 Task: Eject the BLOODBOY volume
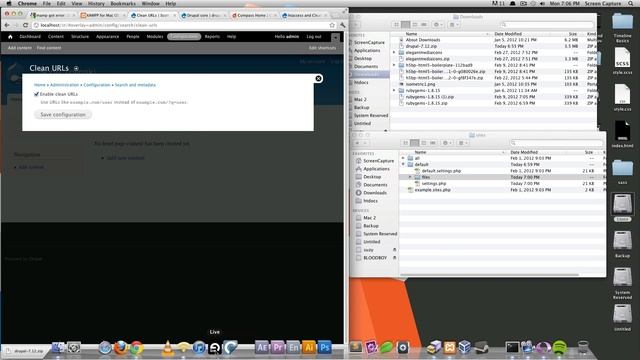click(x=395, y=258)
